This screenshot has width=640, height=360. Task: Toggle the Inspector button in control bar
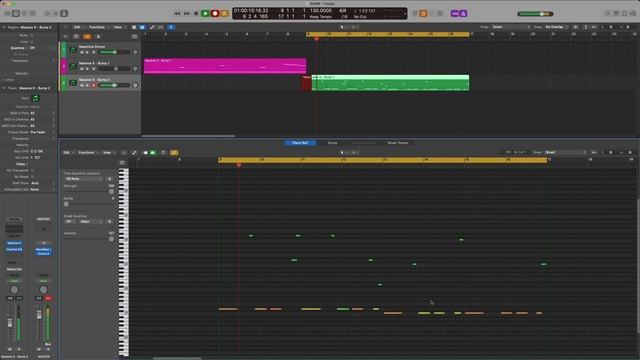click(16, 13)
